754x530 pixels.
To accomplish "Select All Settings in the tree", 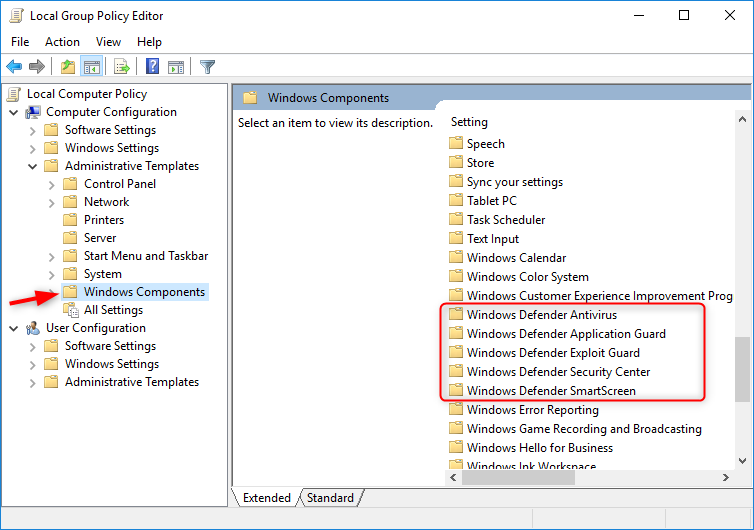I will [113, 310].
